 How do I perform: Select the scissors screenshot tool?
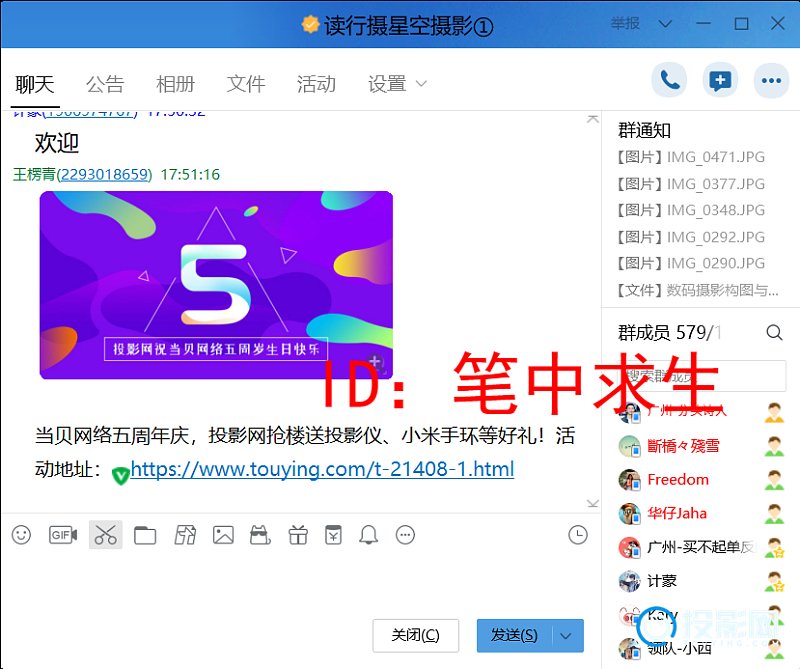tap(106, 535)
